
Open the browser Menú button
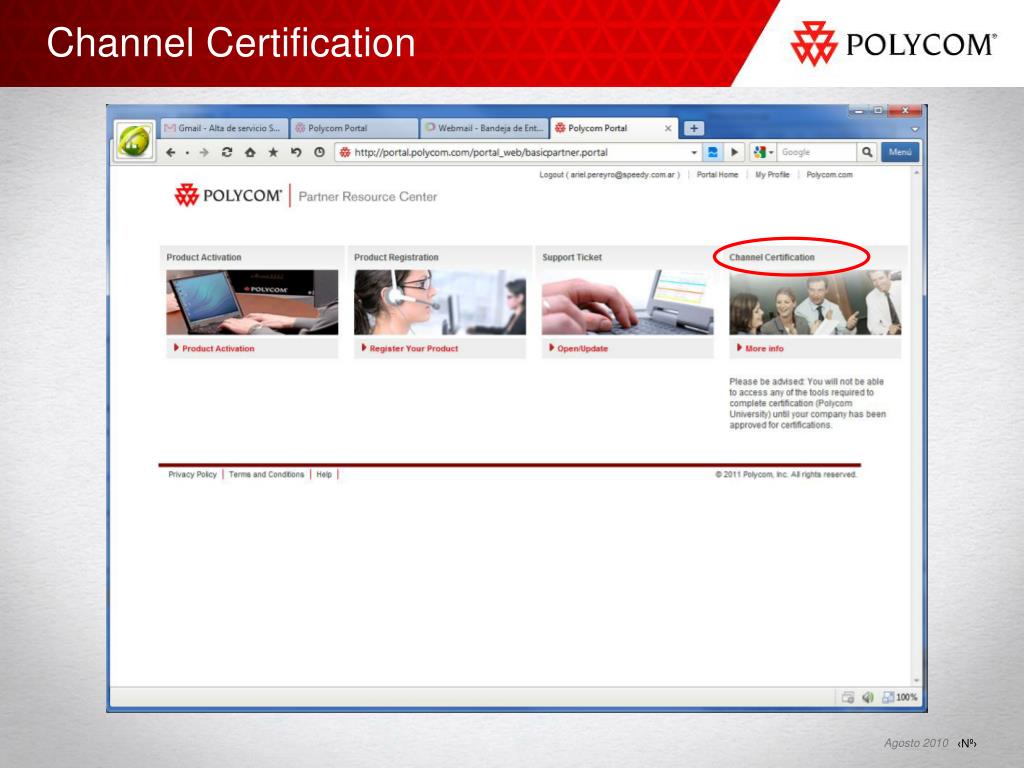900,152
